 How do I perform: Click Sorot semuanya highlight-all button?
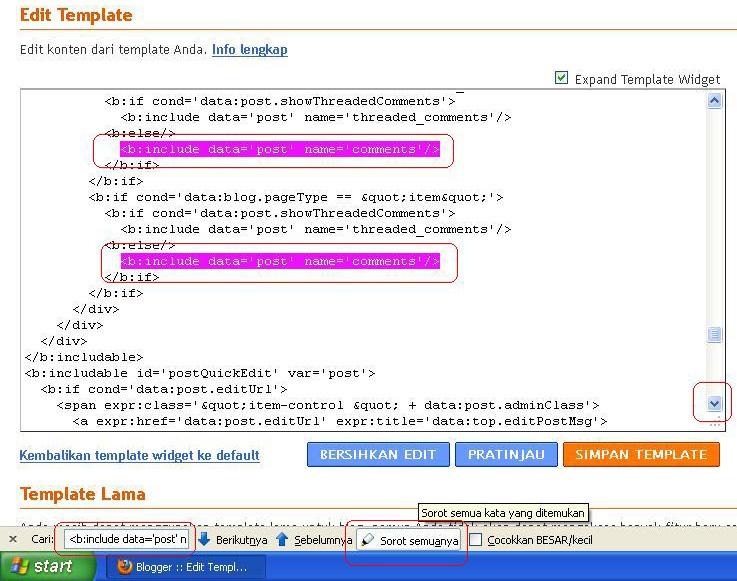point(409,540)
